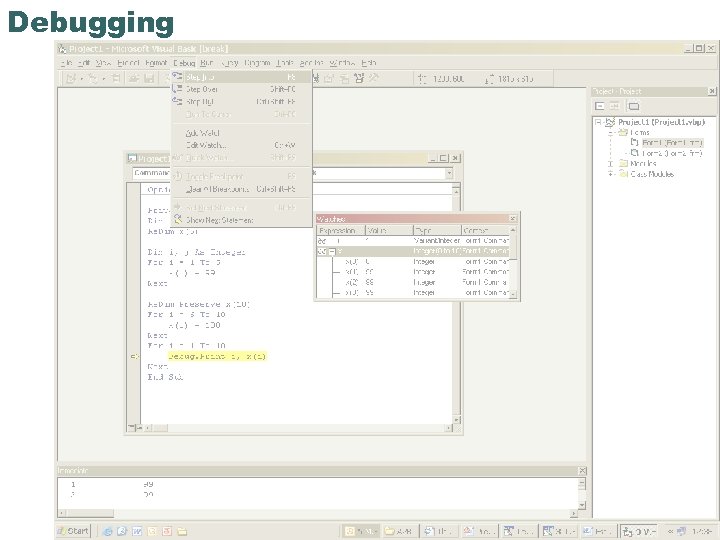Open the Run menu
The width and height of the screenshot is (720, 540).
pos(207,63)
